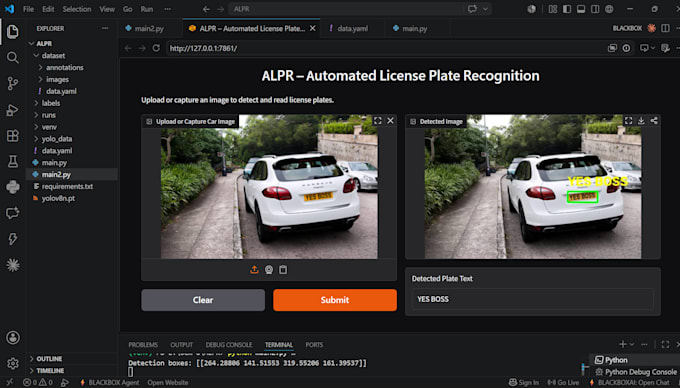Open the Run menu
This screenshot has width=680, height=388.
coord(147,9)
